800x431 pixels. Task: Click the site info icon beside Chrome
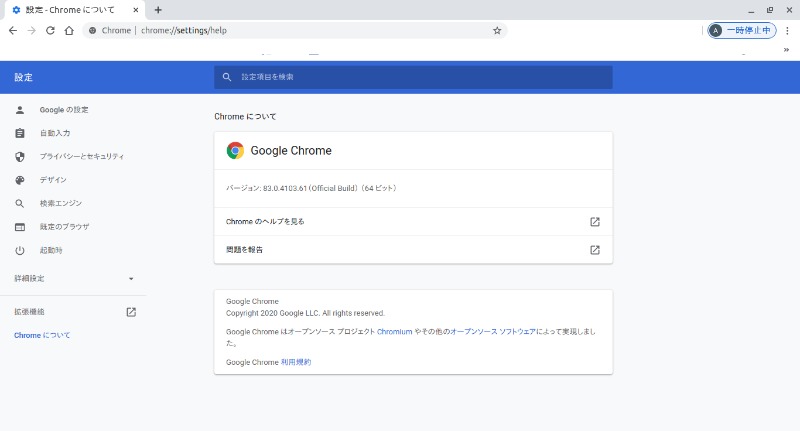(92, 31)
